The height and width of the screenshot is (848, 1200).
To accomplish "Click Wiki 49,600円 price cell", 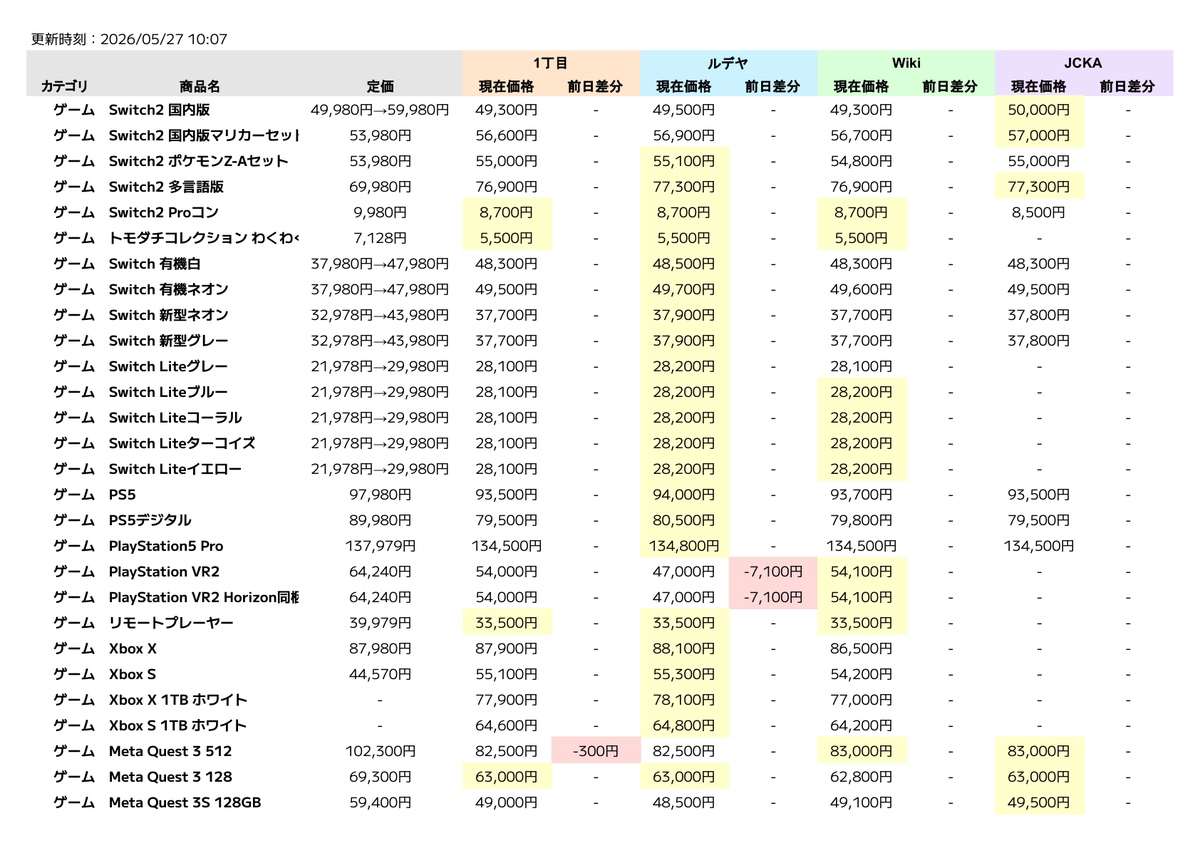I will (862, 289).
